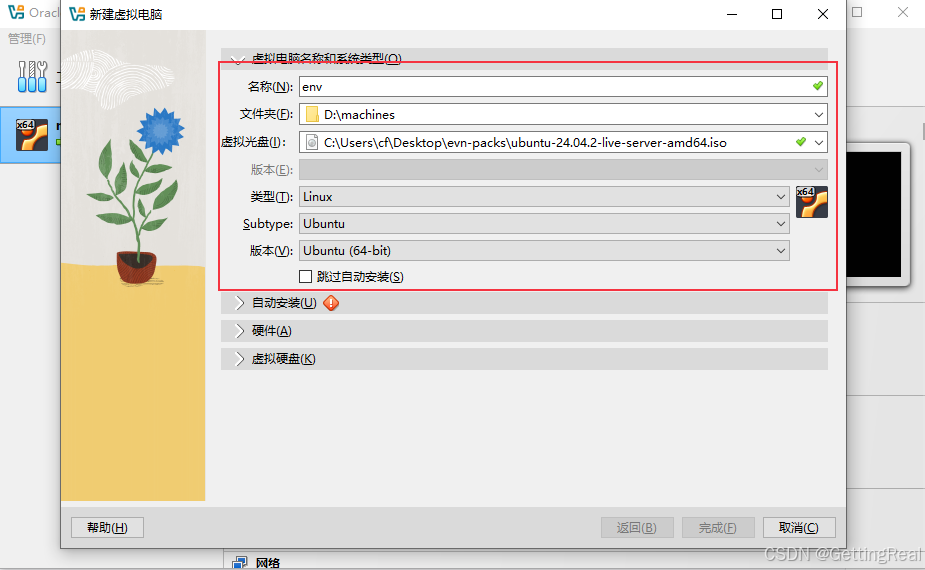
Task: Open the machine folder dropdown
Action: pyautogui.click(x=819, y=114)
